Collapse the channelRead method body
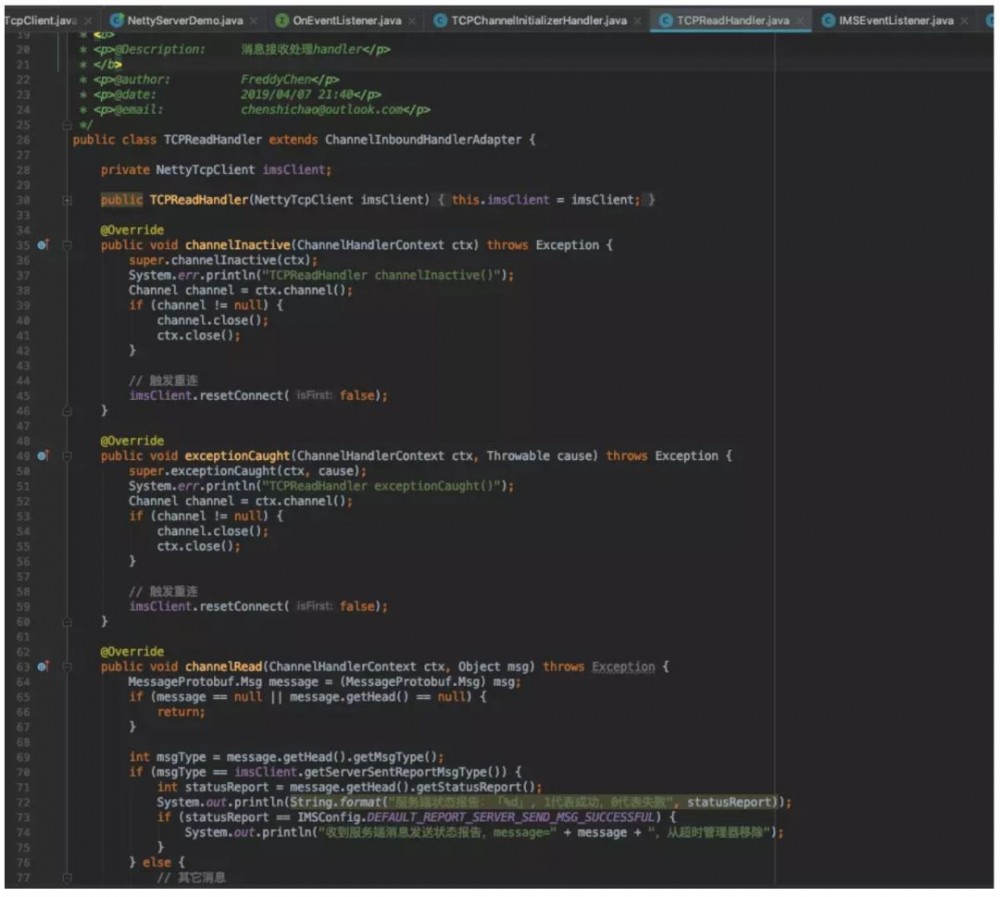 pyautogui.click(x=68, y=666)
